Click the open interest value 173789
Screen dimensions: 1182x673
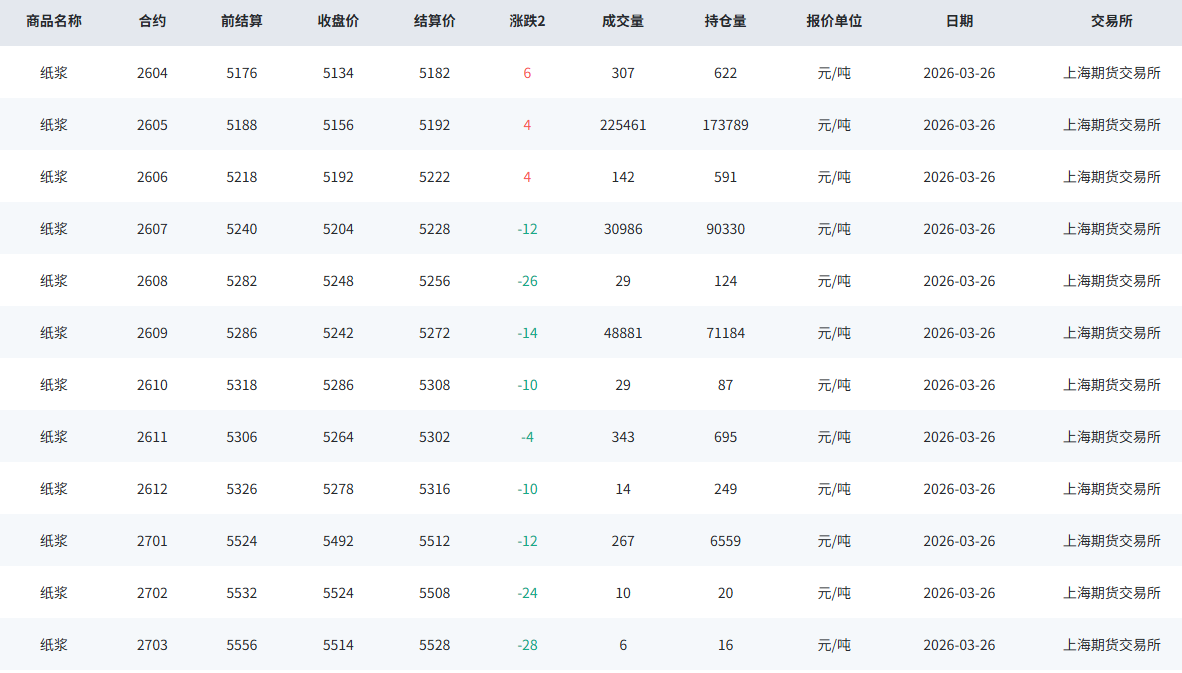[725, 125]
